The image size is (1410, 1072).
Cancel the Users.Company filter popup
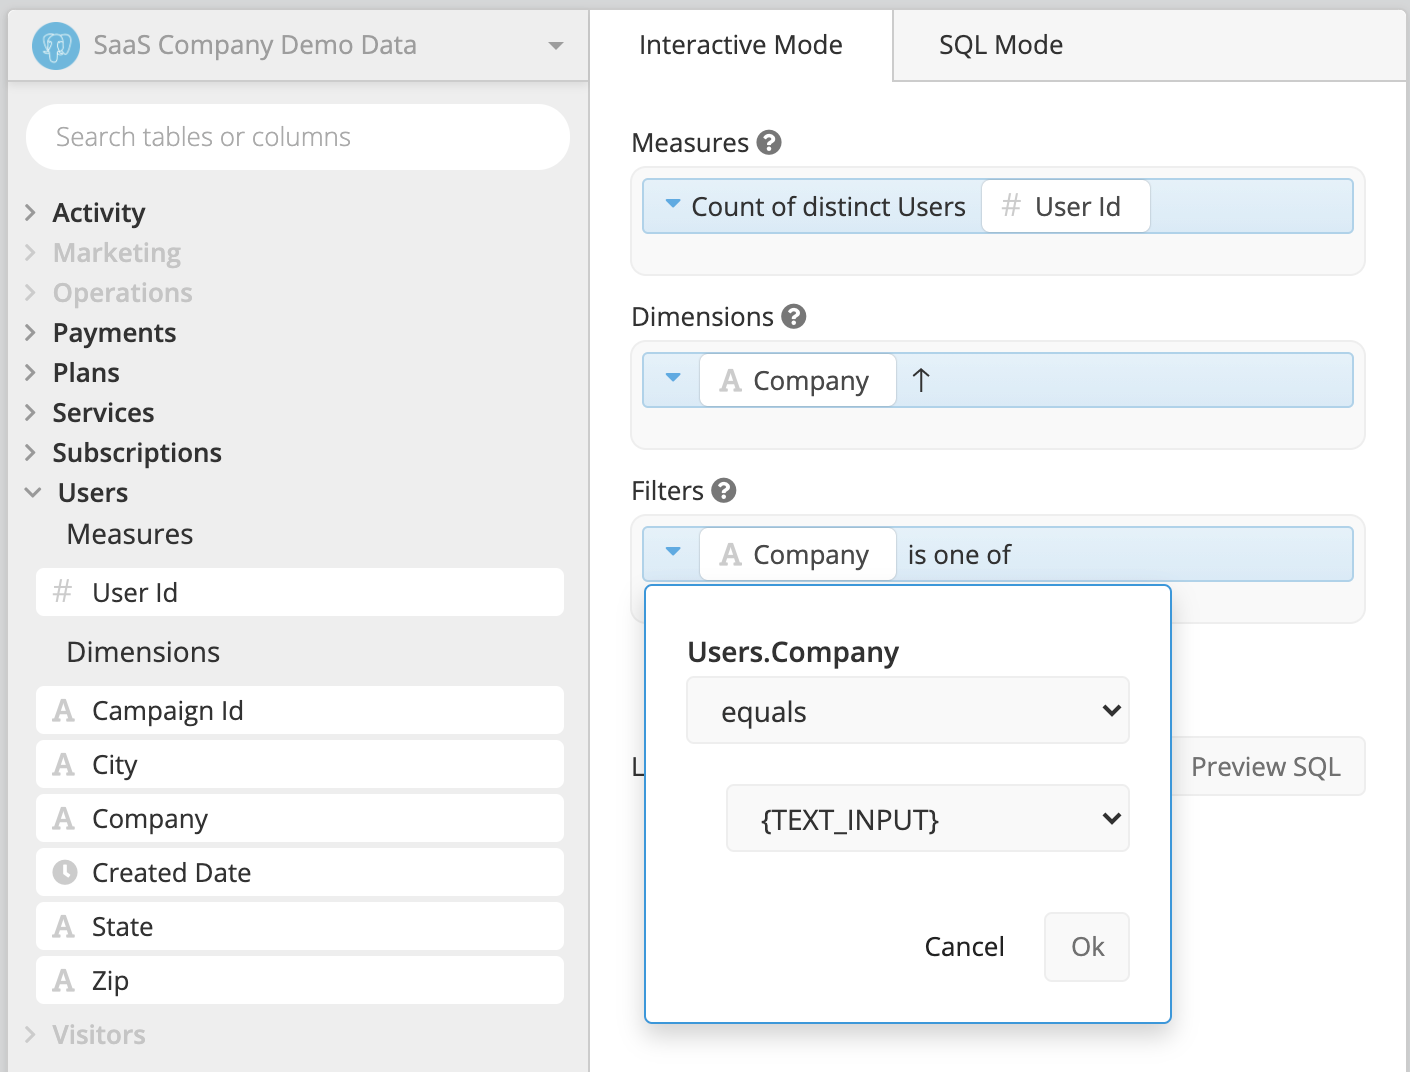click(964, 946)
